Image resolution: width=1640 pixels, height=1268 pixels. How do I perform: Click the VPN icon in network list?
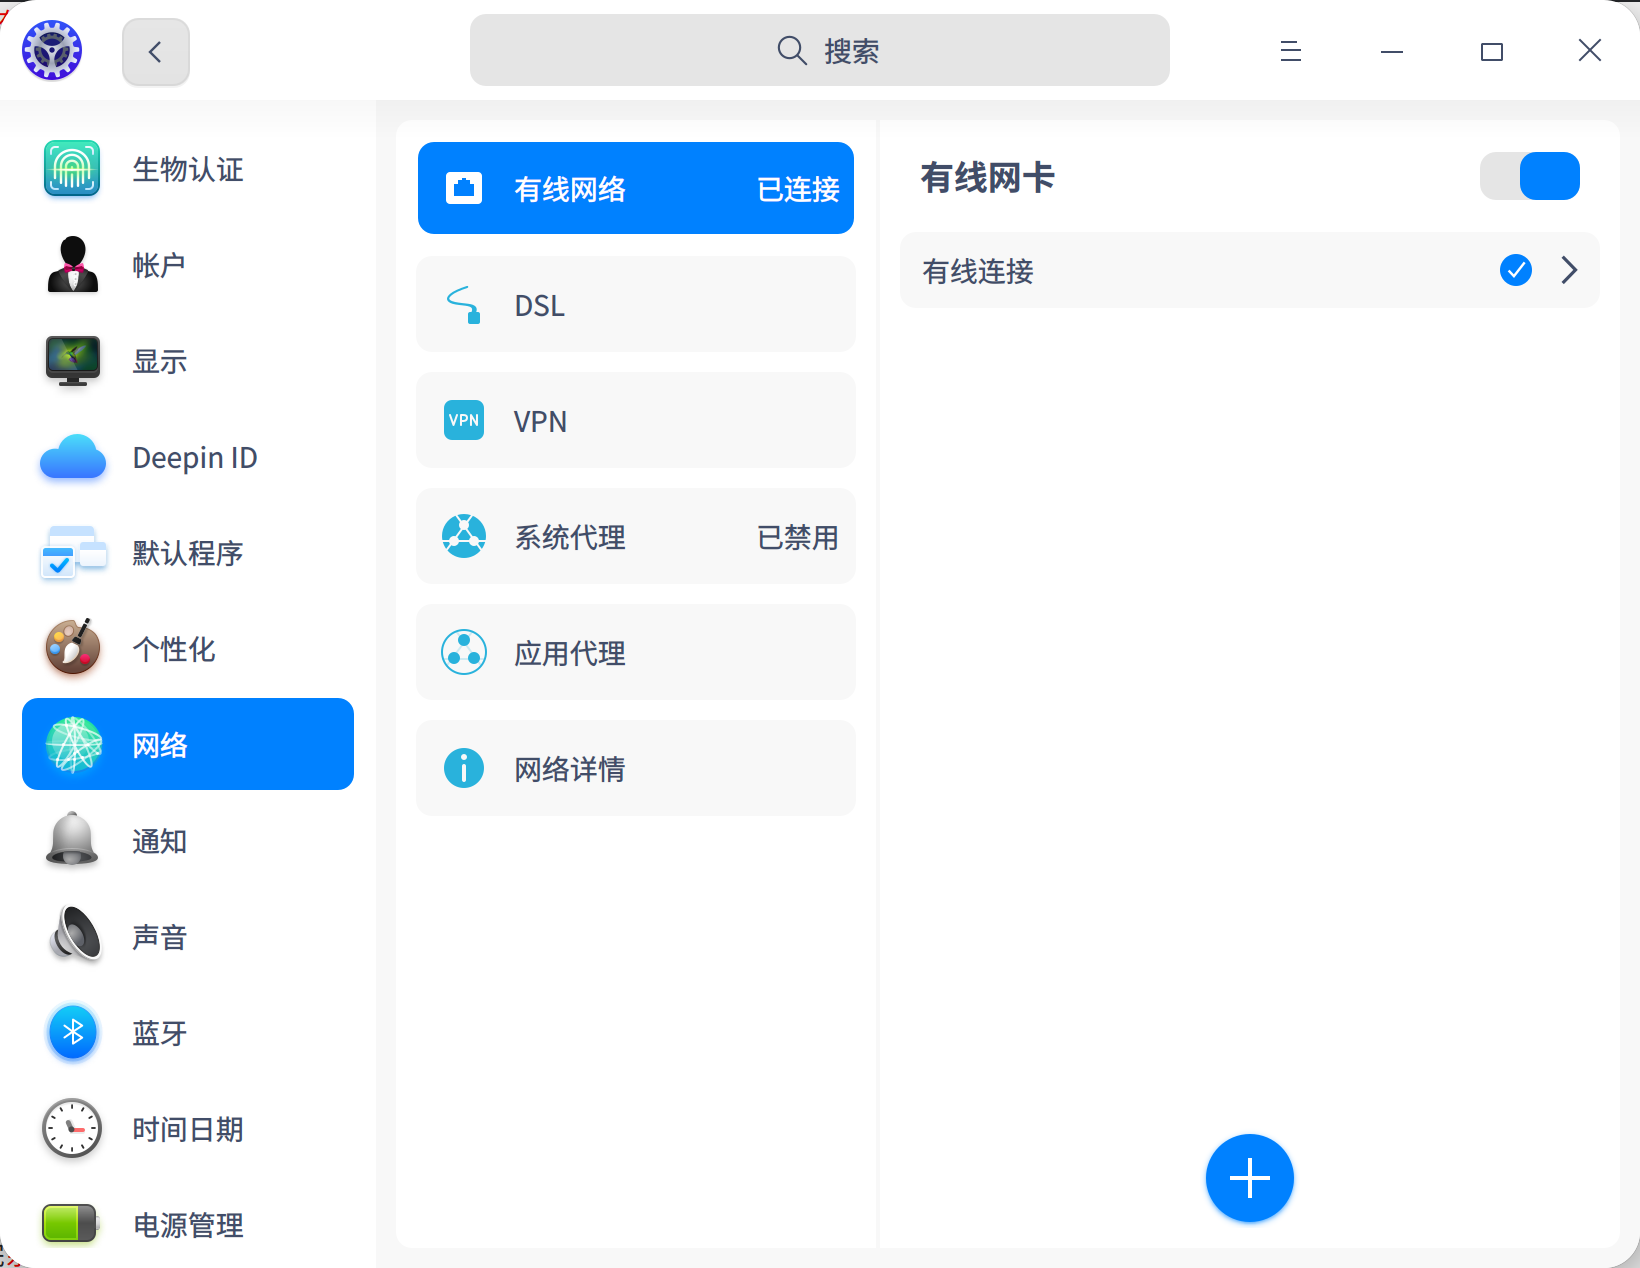coord(463,420)
